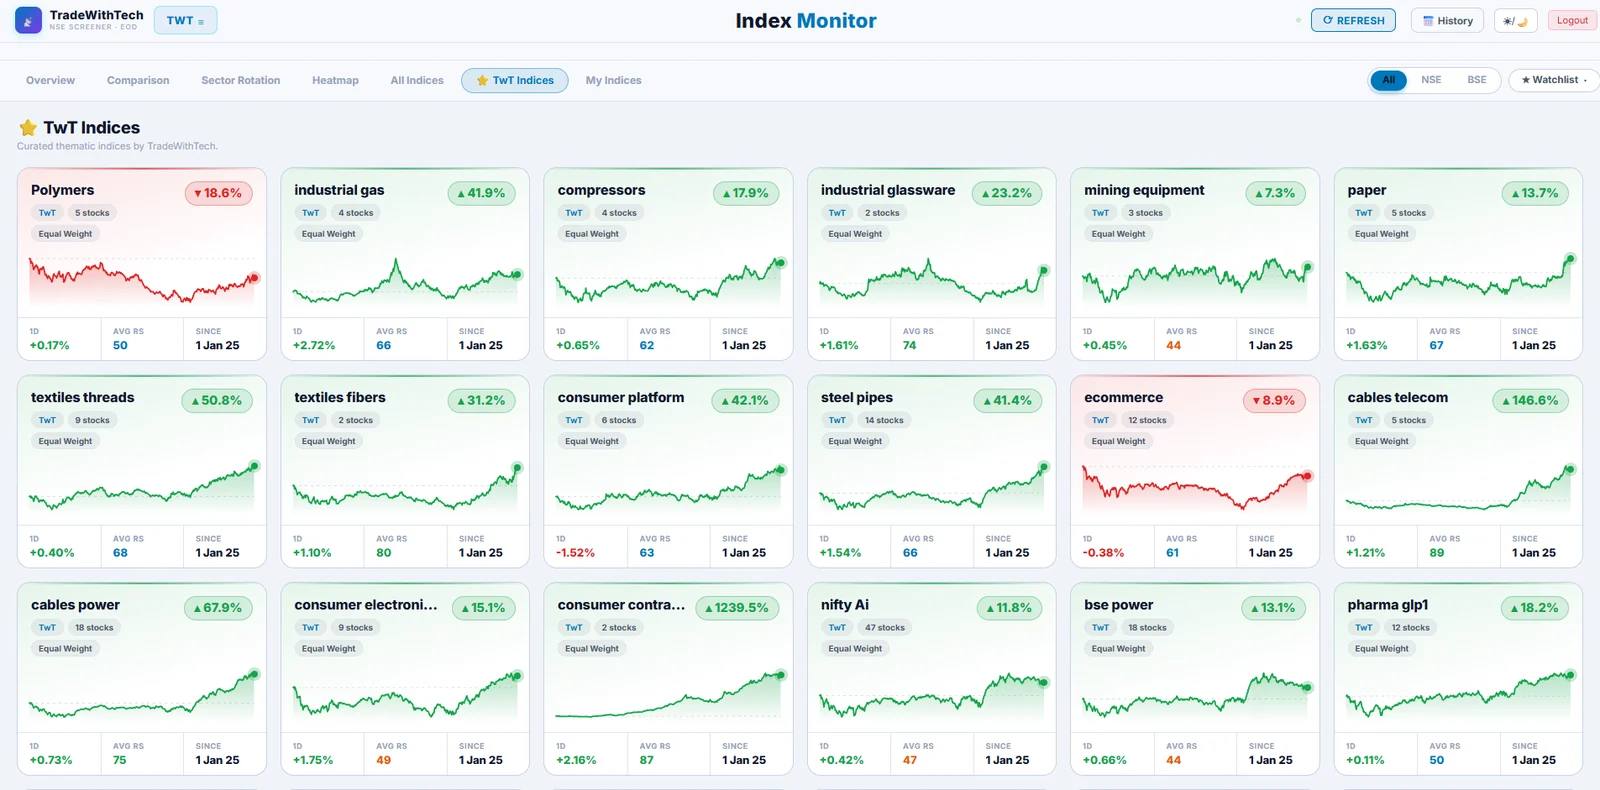
Task: Open the History view
Action: (x=1447, y=21)
